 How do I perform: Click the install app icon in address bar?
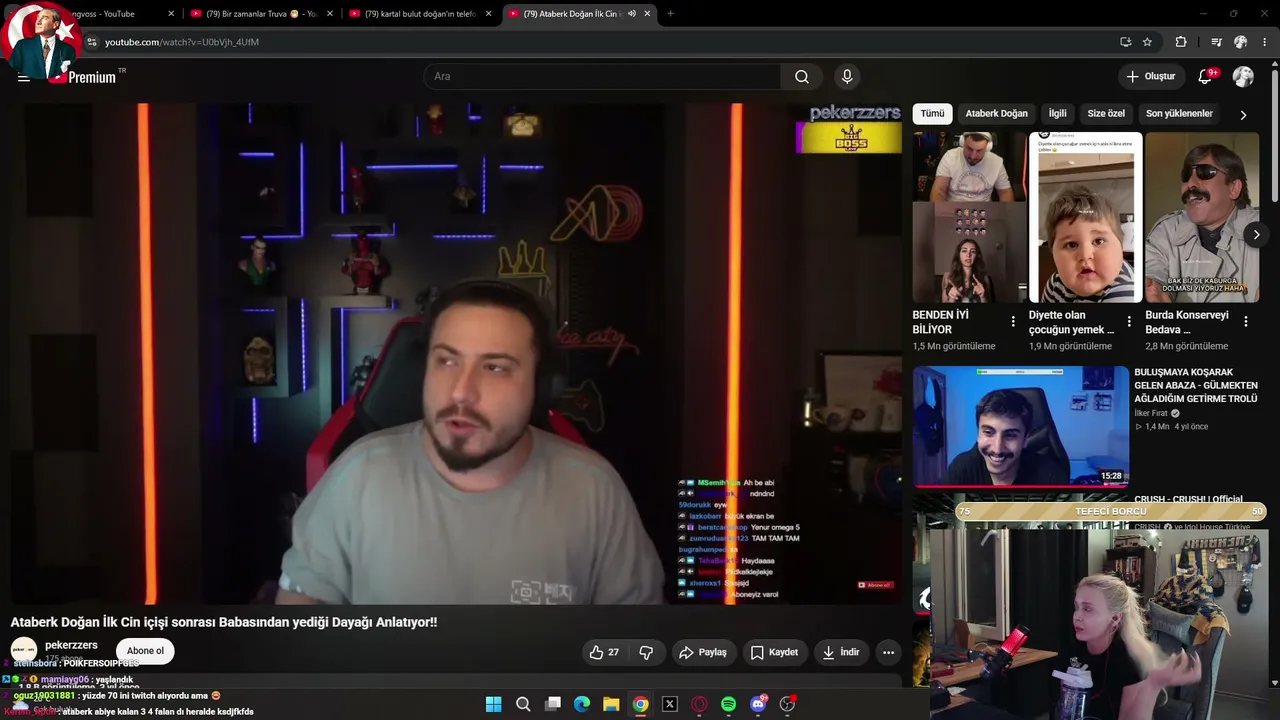pos(1126,42)
